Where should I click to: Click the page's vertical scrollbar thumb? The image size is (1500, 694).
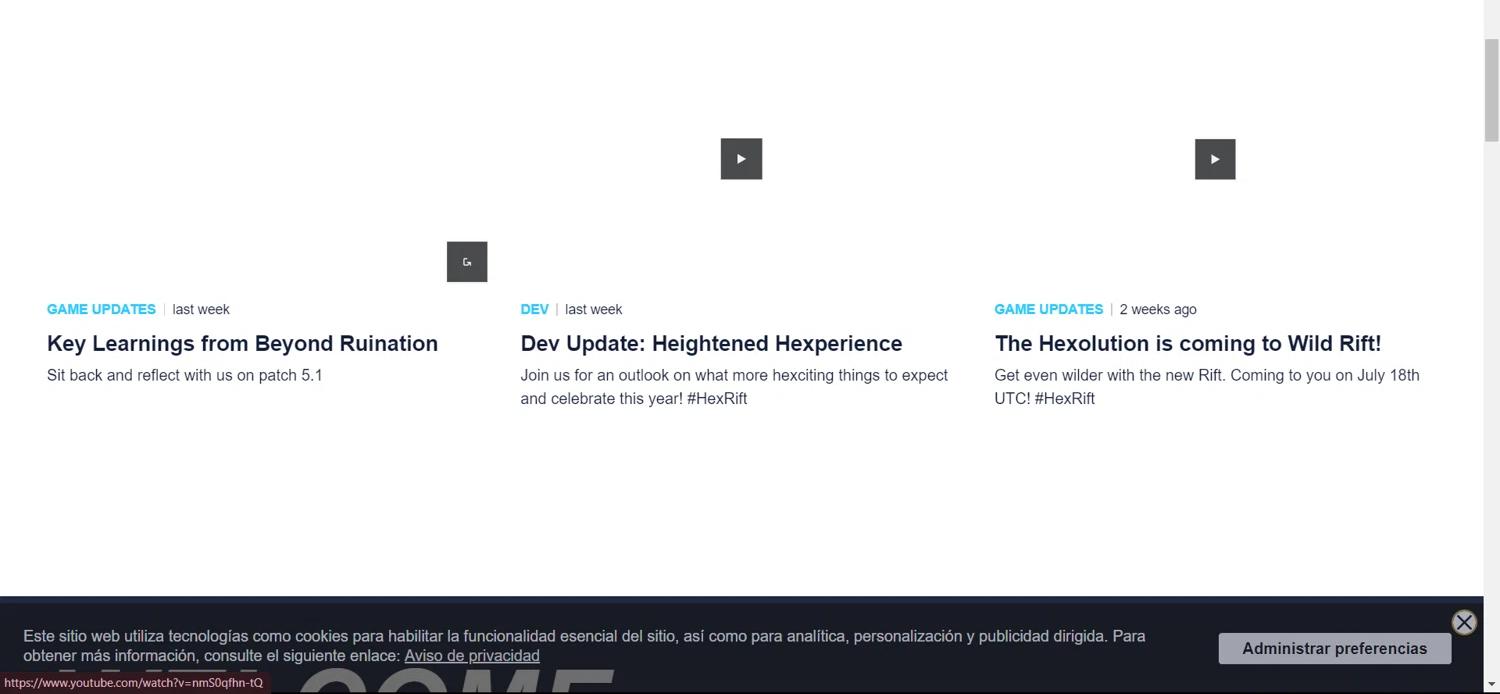coord(1491,90)
